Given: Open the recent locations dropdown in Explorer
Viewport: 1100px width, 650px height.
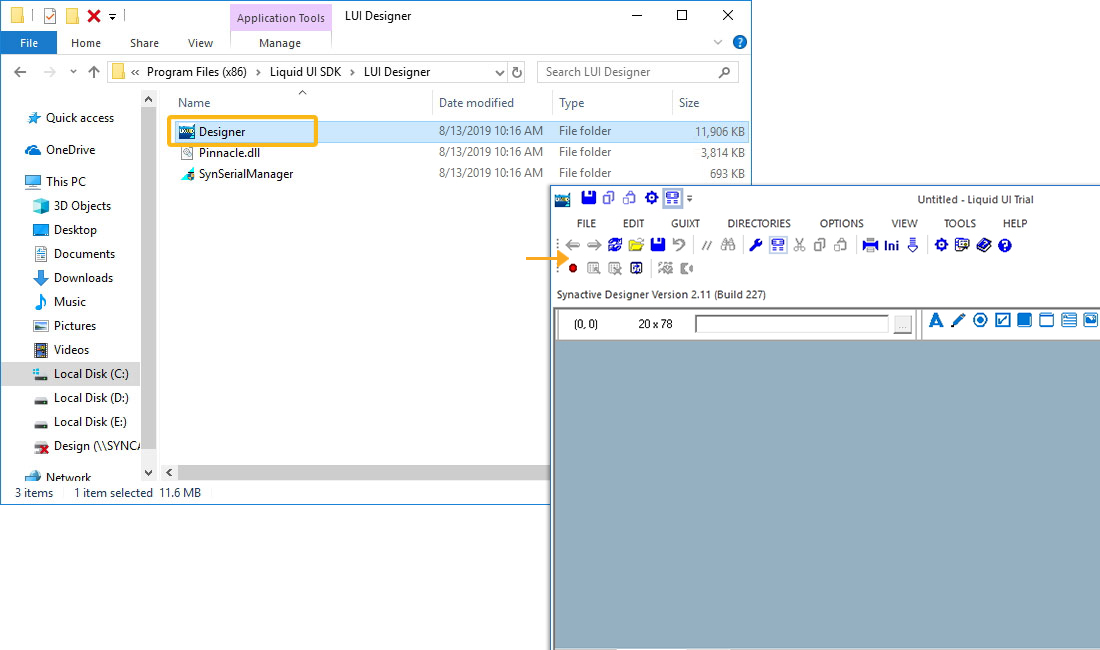Looking at the screenshot, I should click(73, 72).
